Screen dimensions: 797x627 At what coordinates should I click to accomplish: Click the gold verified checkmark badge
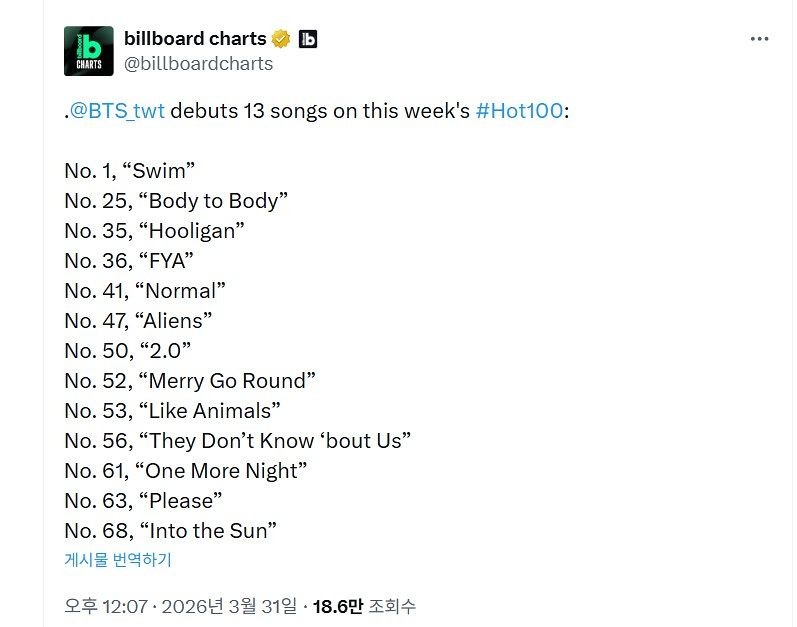pyautogui.click(x=281, y=39)
